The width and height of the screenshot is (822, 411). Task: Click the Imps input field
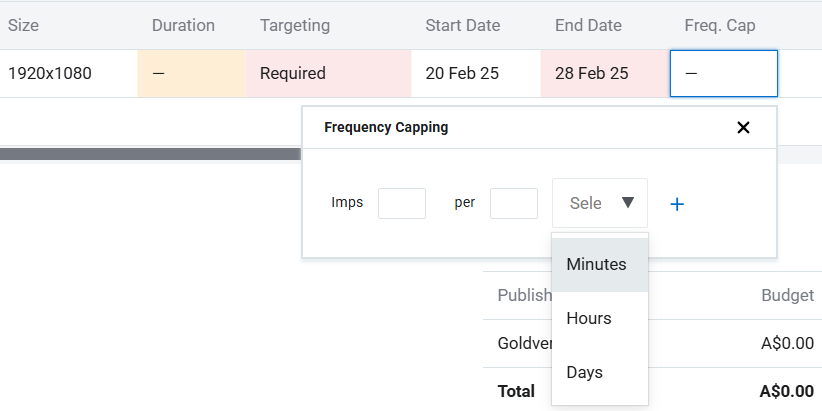tap(402, 203)
